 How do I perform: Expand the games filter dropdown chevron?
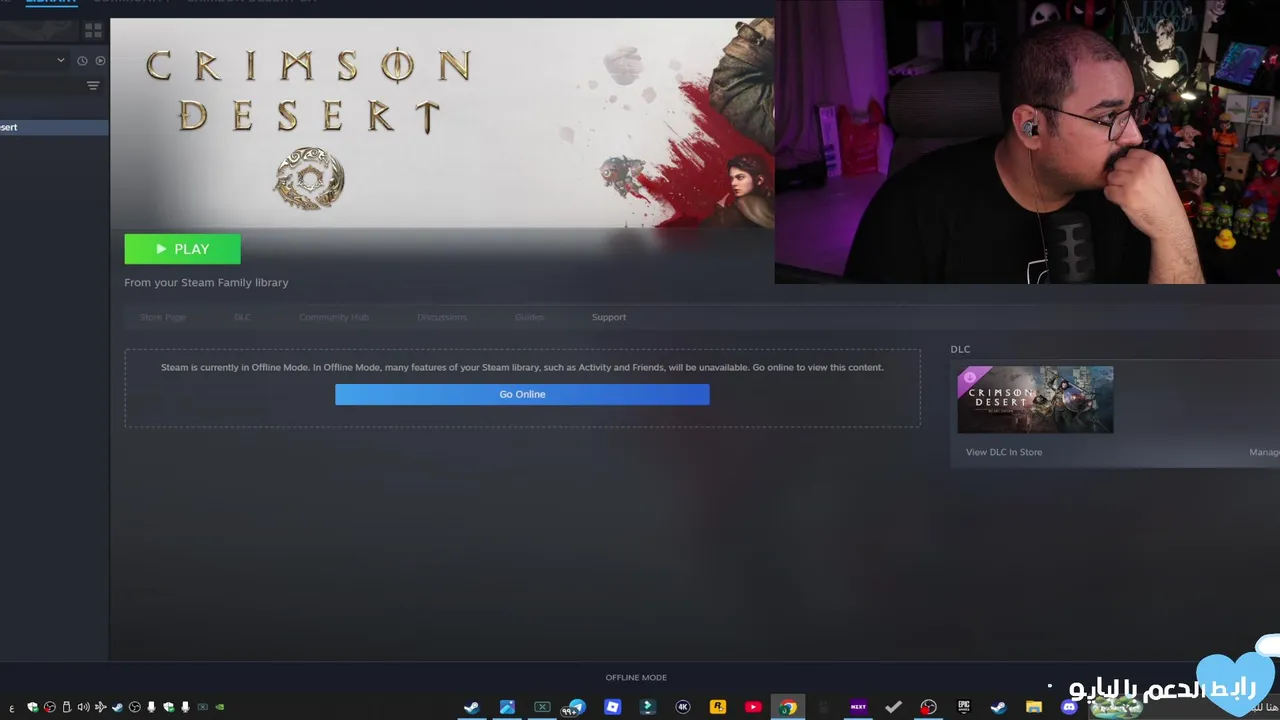tap(61, 60)
